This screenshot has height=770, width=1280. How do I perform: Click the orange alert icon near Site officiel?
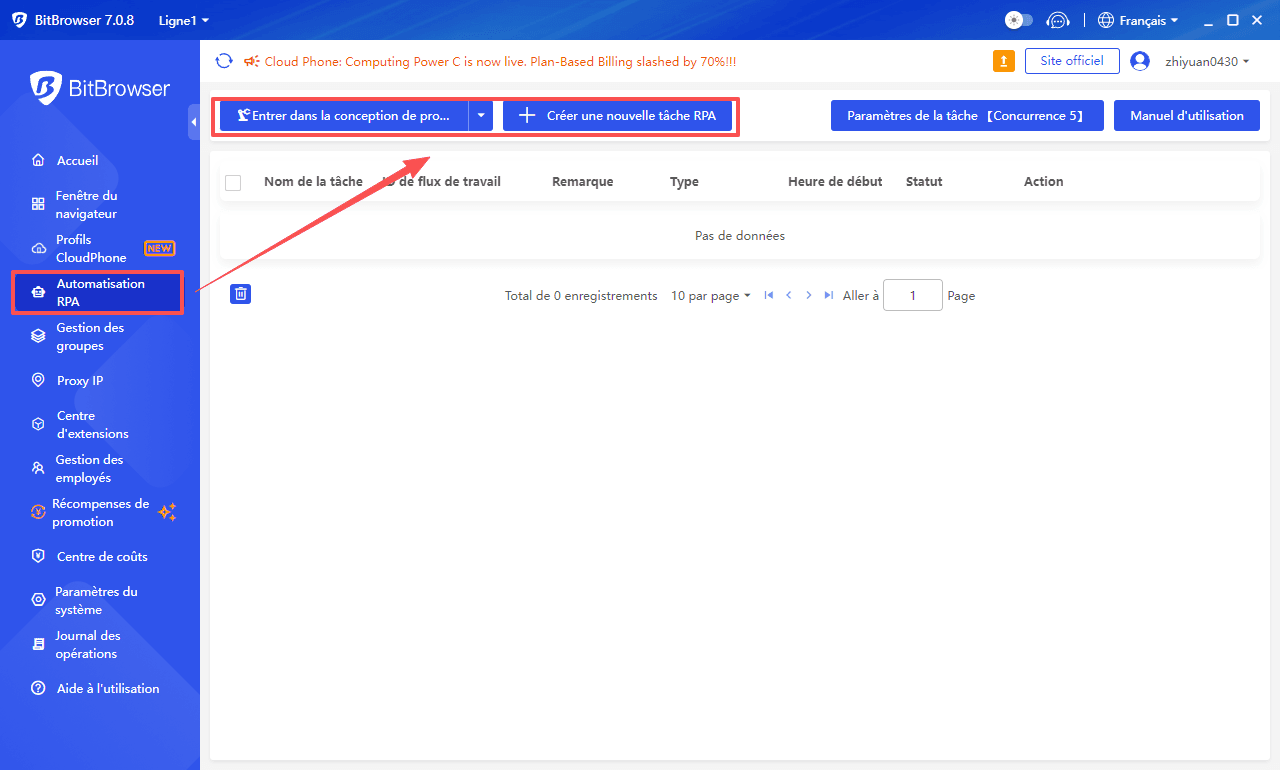[x=1004, y=60]
